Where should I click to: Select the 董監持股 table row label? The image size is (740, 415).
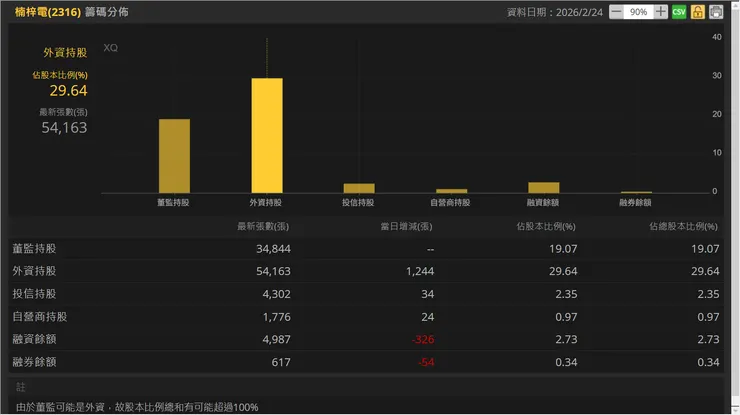coord(34,248)
